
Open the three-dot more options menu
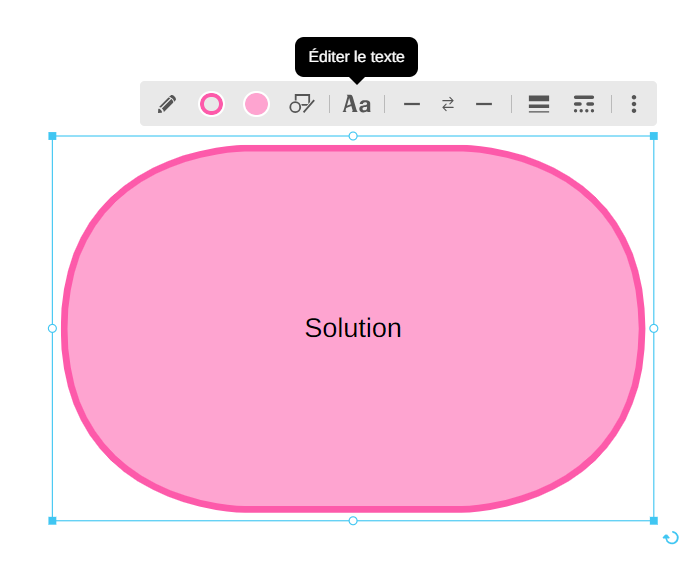click(633, 104)
